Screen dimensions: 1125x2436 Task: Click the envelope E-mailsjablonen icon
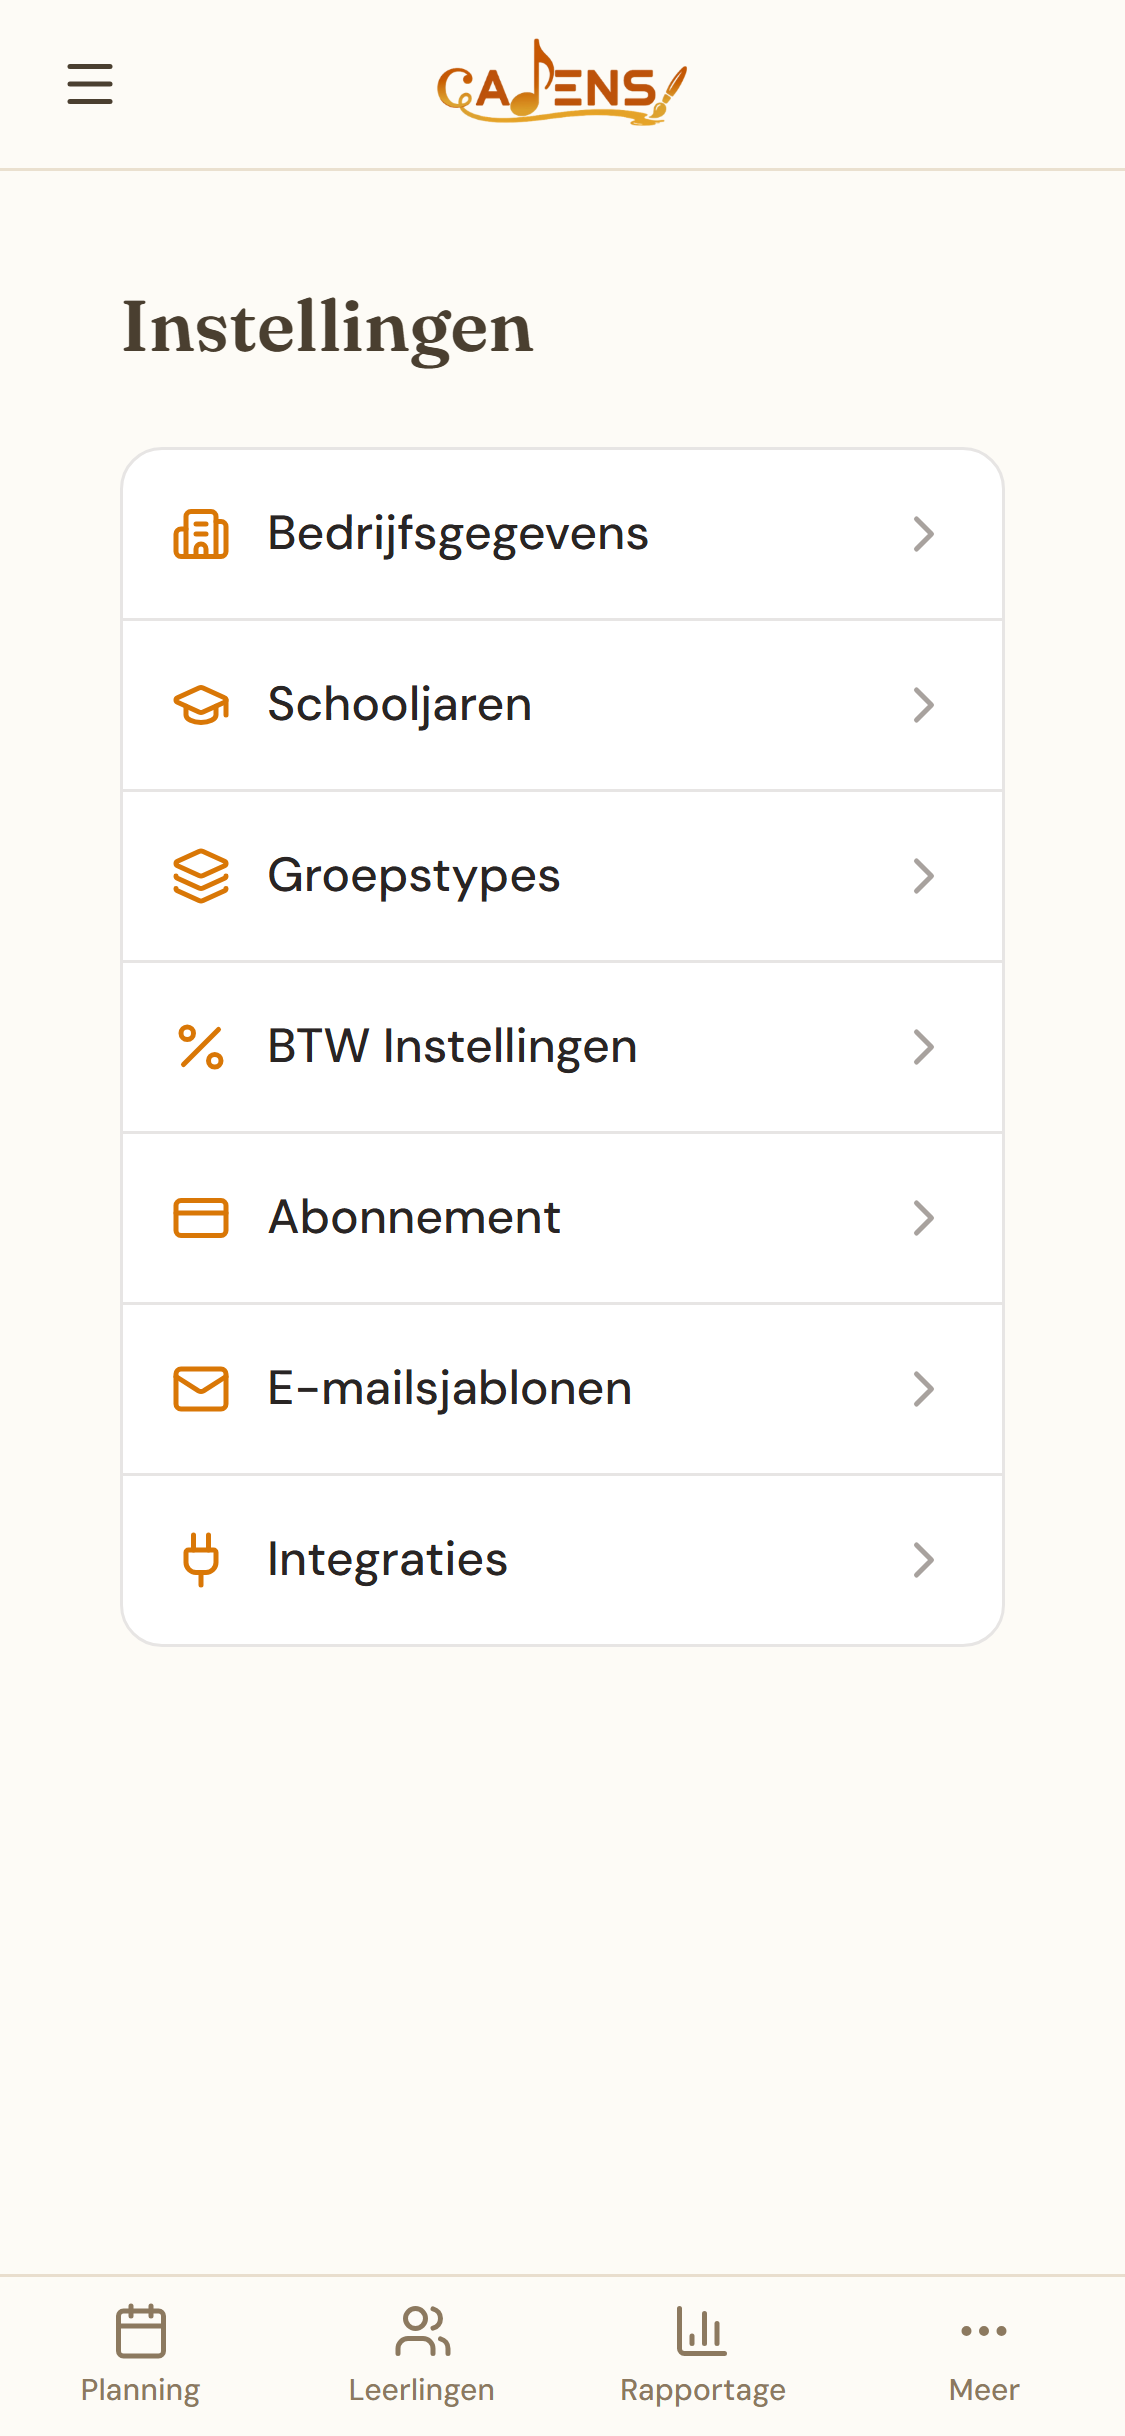click(201, 1389)
